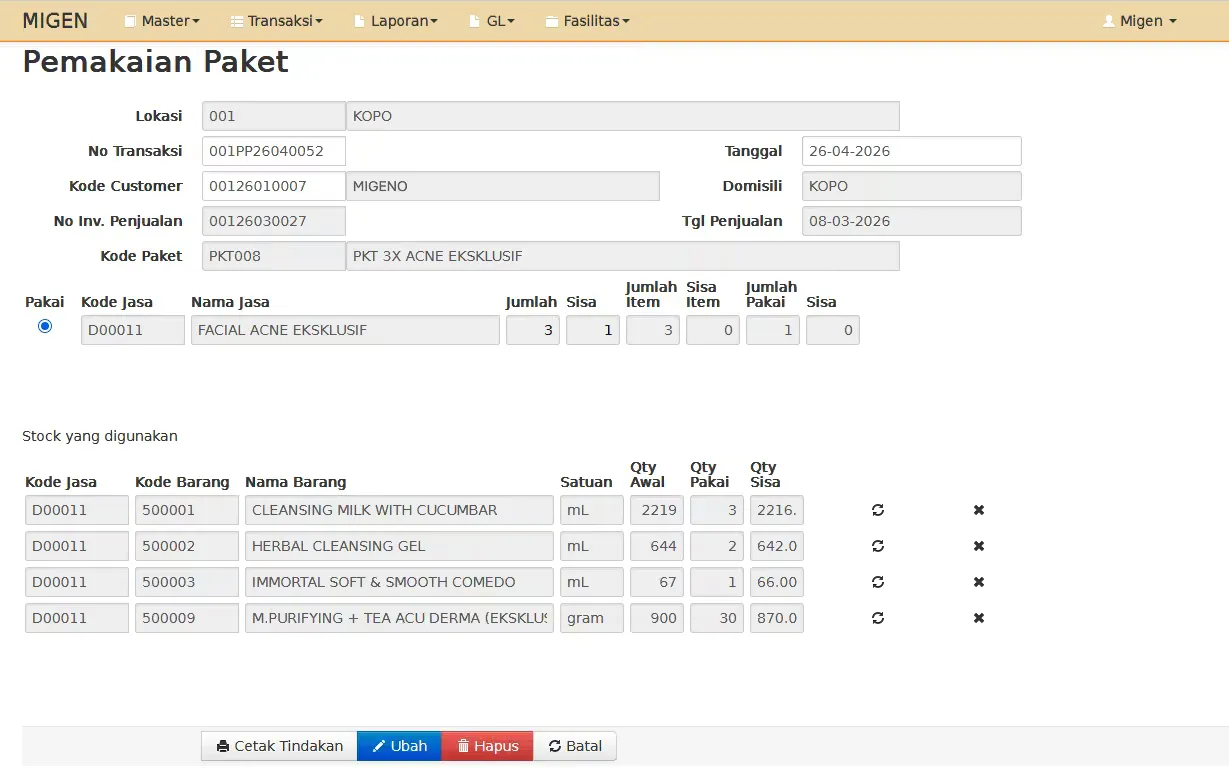Expand the GL menu
This screenshot has width=1229, height=768.
(x=492, y=20)
